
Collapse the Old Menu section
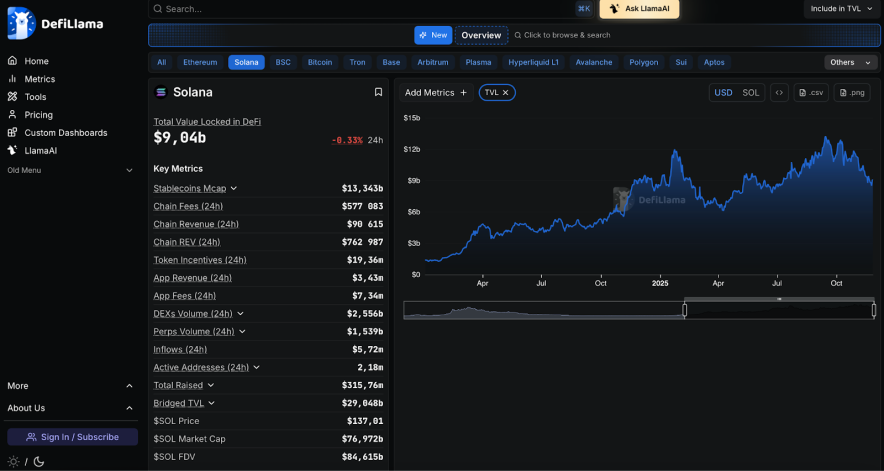[128, 170]
